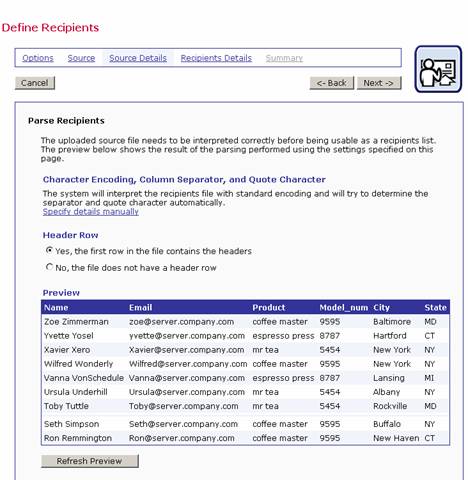
Task: Click the Refresh Preview button
Action: [90, 461]
